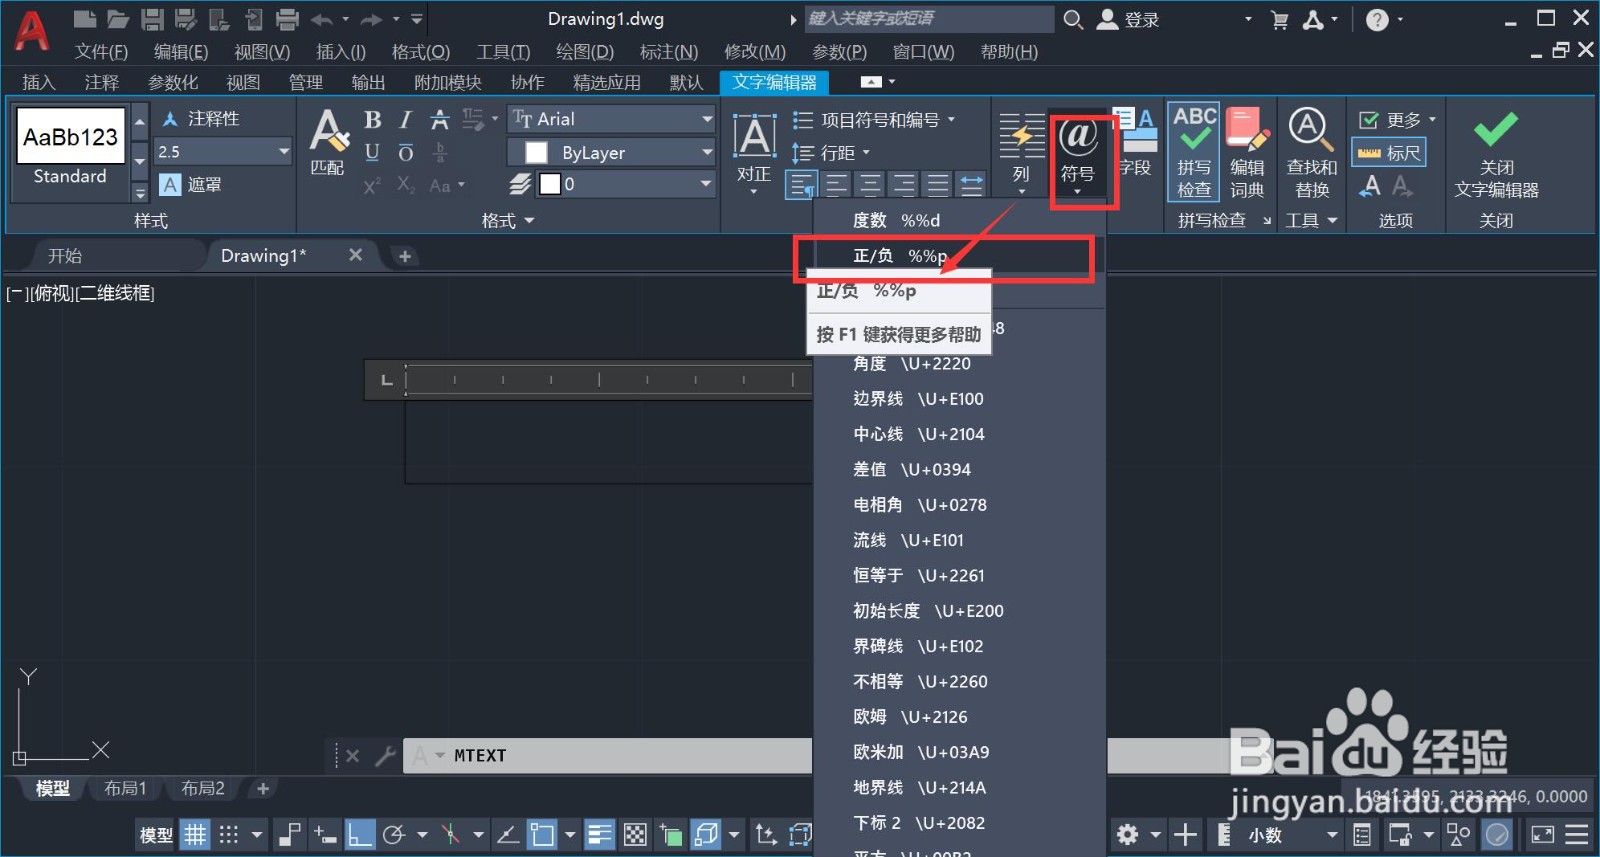Viewport: 1600px width, 857px height.
Task: Select 欧姆 \U+2126 from symbol menu
Action: (960, 717)
